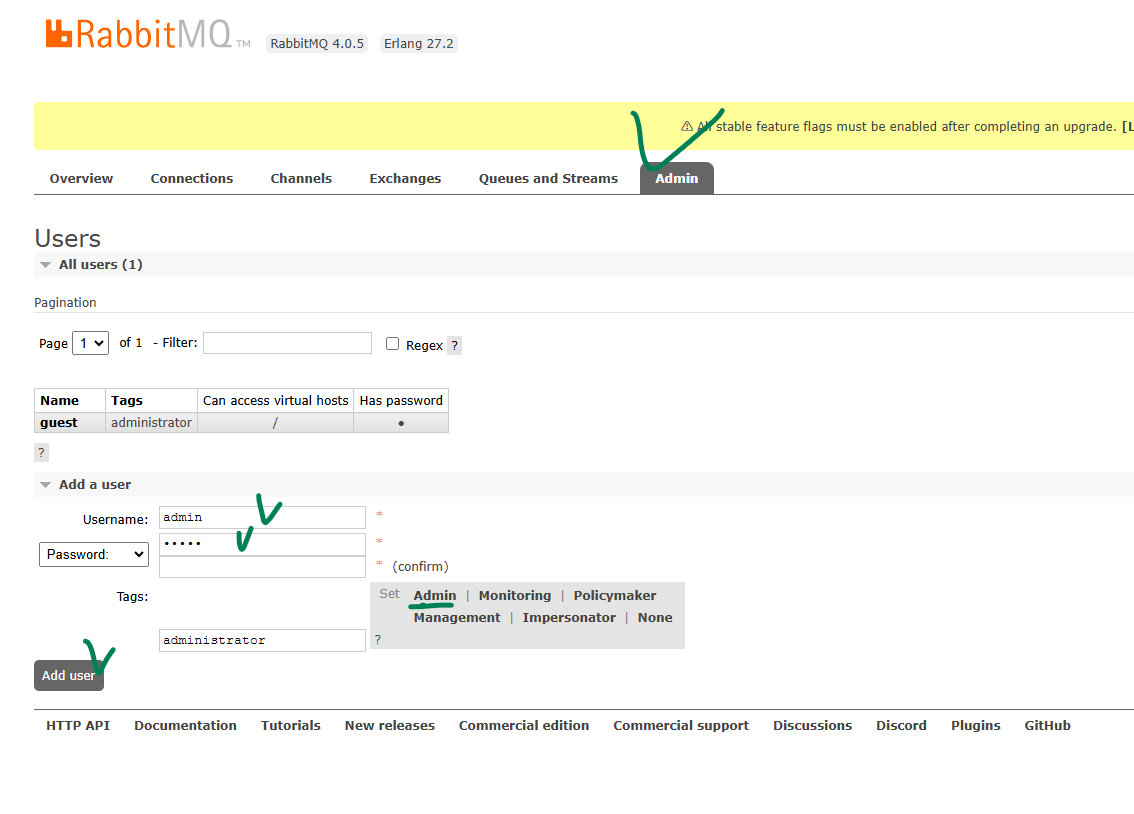Image resolution: width=1134 pixels, height=814 pixels.
Task: Open the guest user entry
Action: (x=59, y=422)
